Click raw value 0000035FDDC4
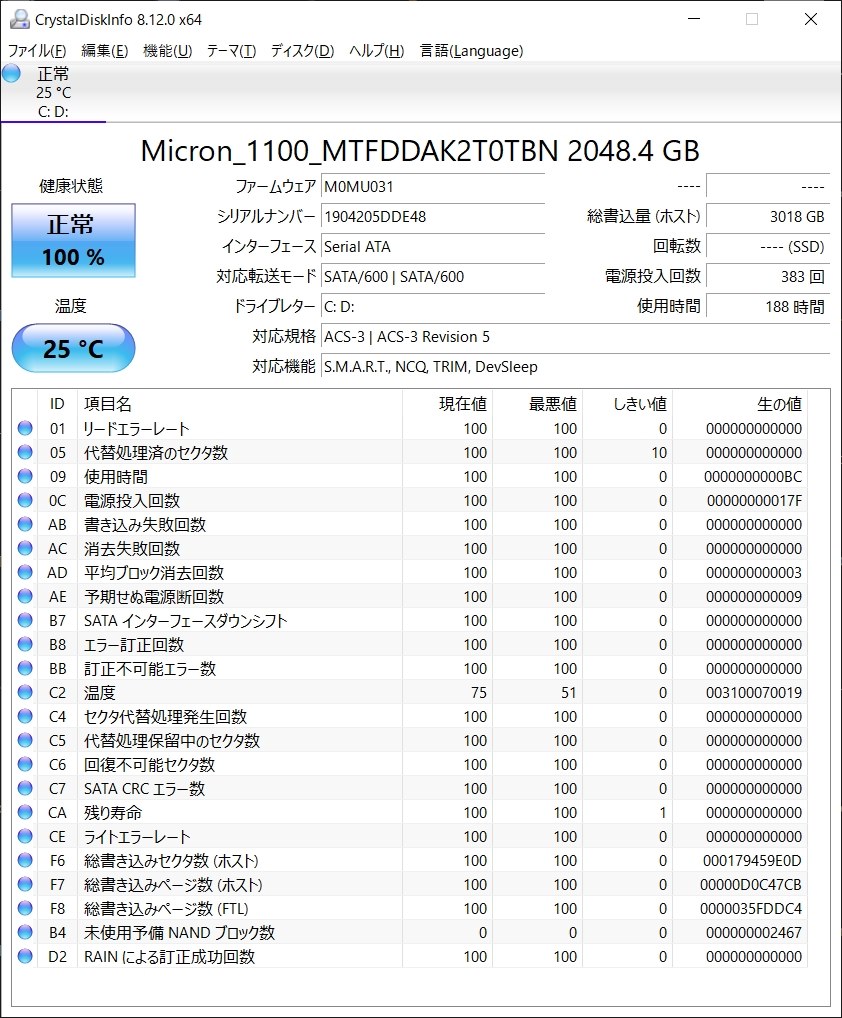The width and height of the screenshot is (842, 1018). click(750, 909)
